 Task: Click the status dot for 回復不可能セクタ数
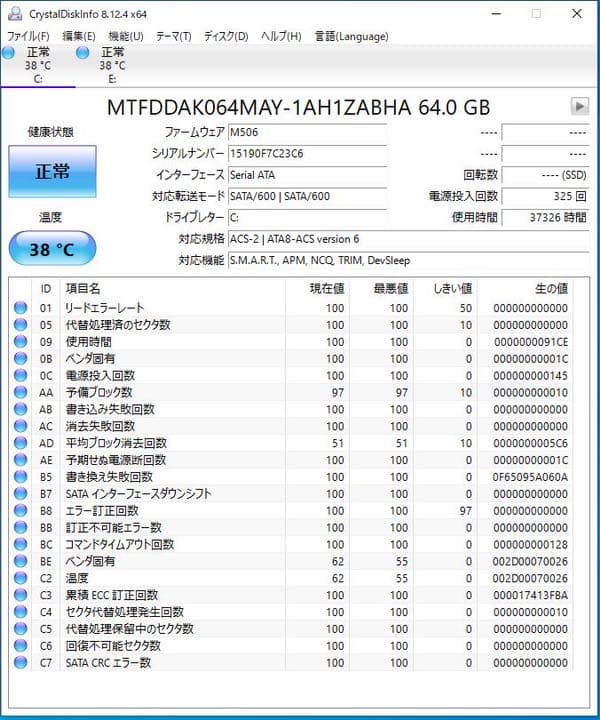(x=20, y=646)
